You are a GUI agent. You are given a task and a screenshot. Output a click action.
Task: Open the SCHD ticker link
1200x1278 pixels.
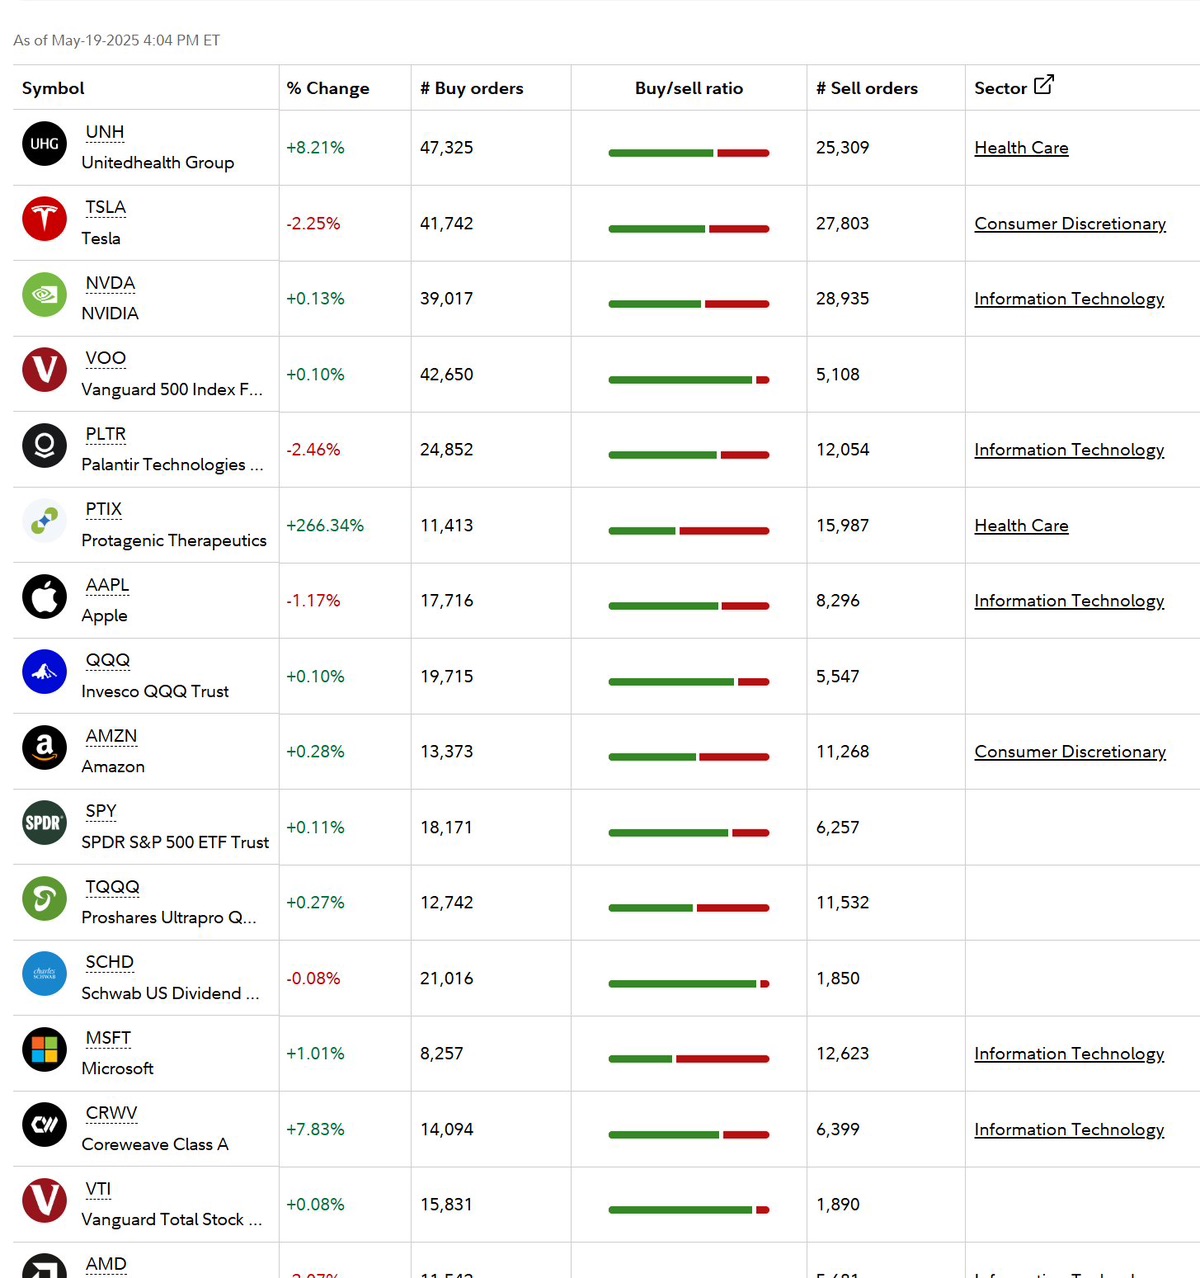coord(110,962)
